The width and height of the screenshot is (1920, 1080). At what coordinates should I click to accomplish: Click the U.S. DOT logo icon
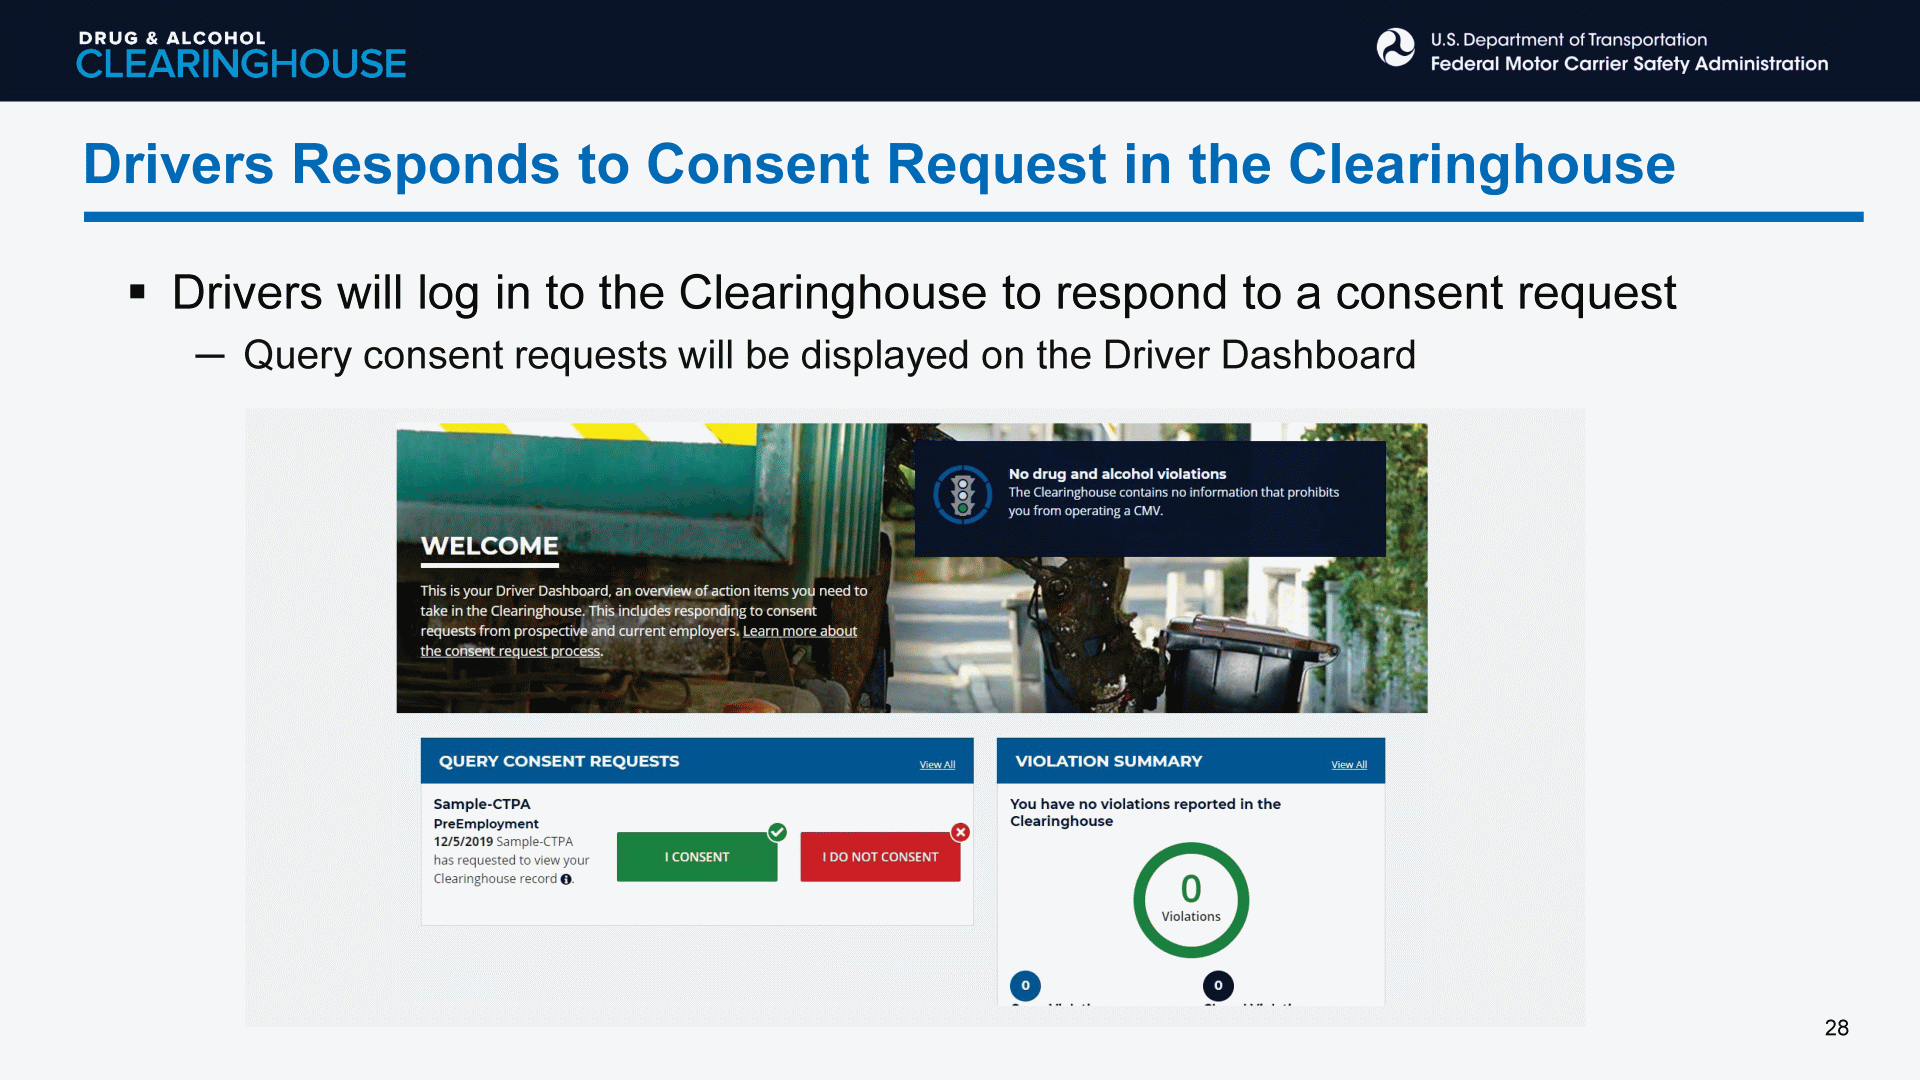tap(1395, 48)
